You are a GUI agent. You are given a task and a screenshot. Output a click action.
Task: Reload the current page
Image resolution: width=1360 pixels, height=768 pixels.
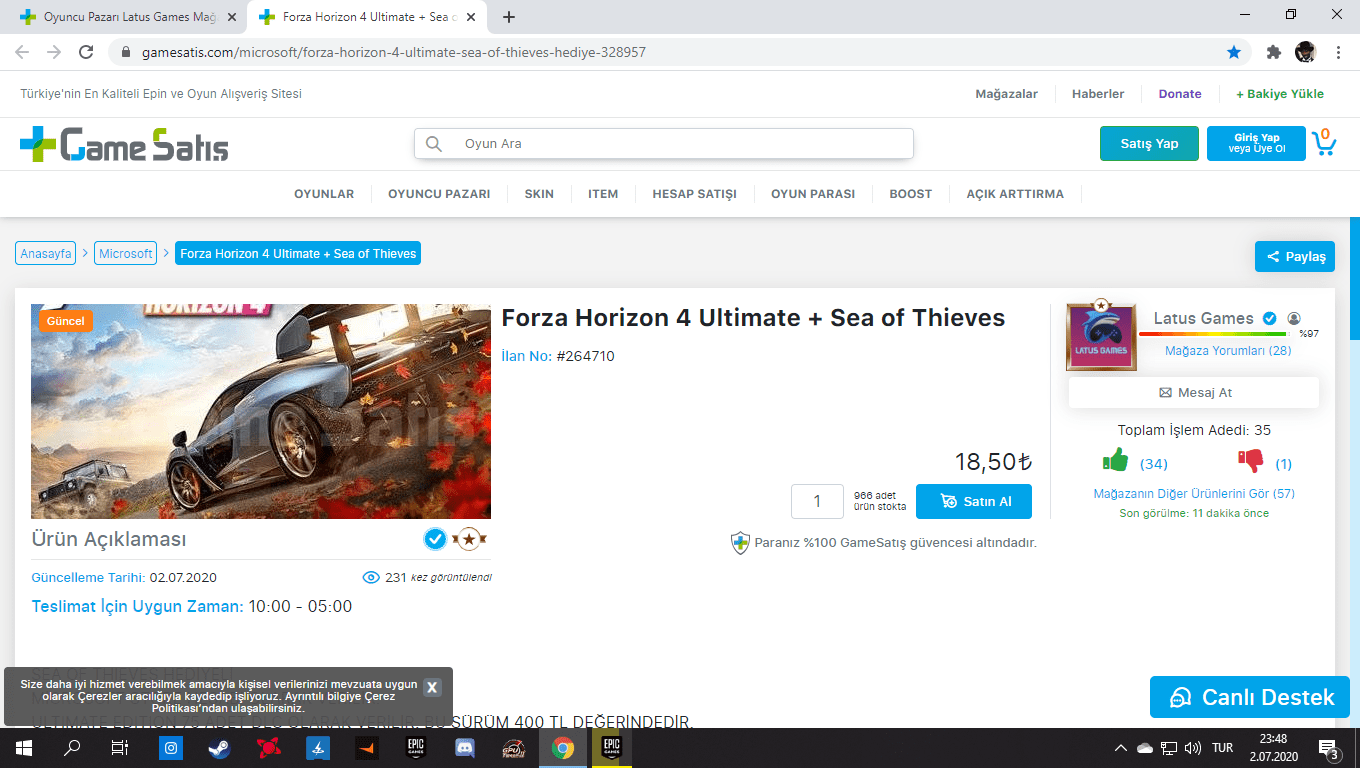point(86,52)
